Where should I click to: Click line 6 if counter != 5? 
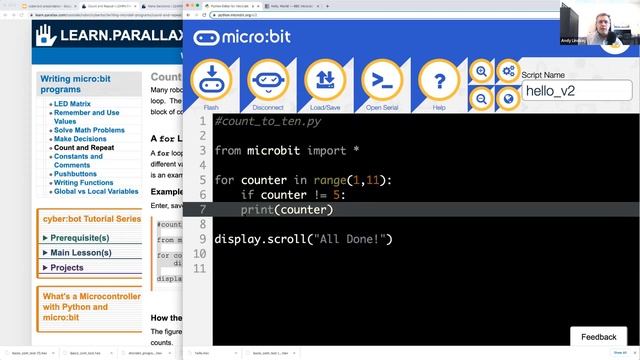tap(293, 195)
